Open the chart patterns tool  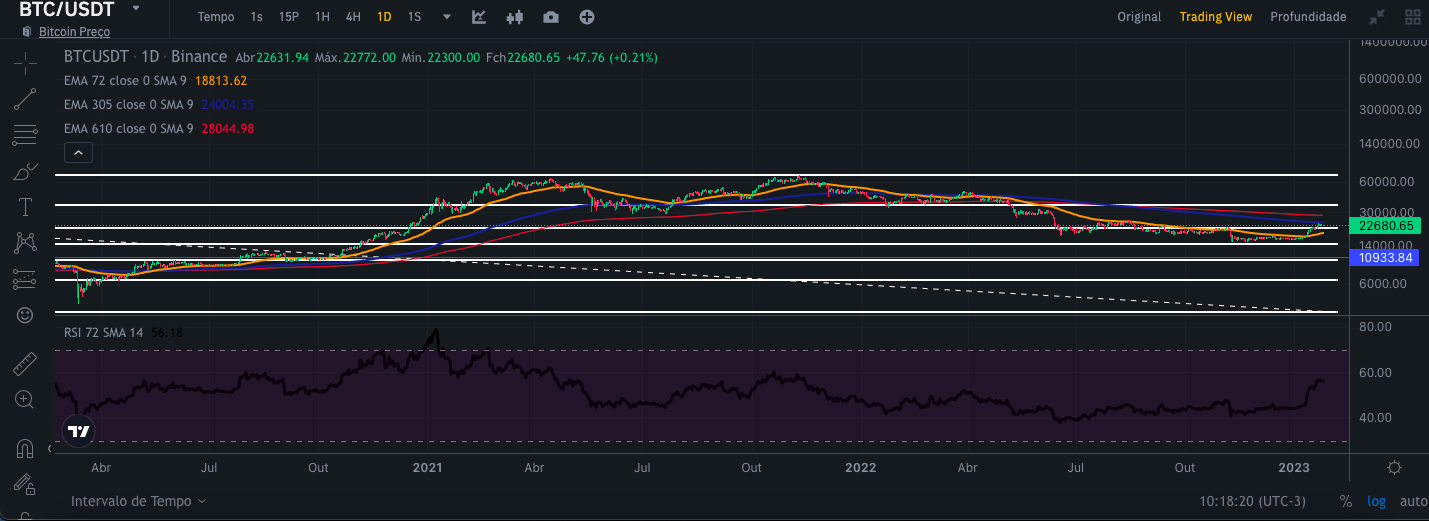click(25, 242)
